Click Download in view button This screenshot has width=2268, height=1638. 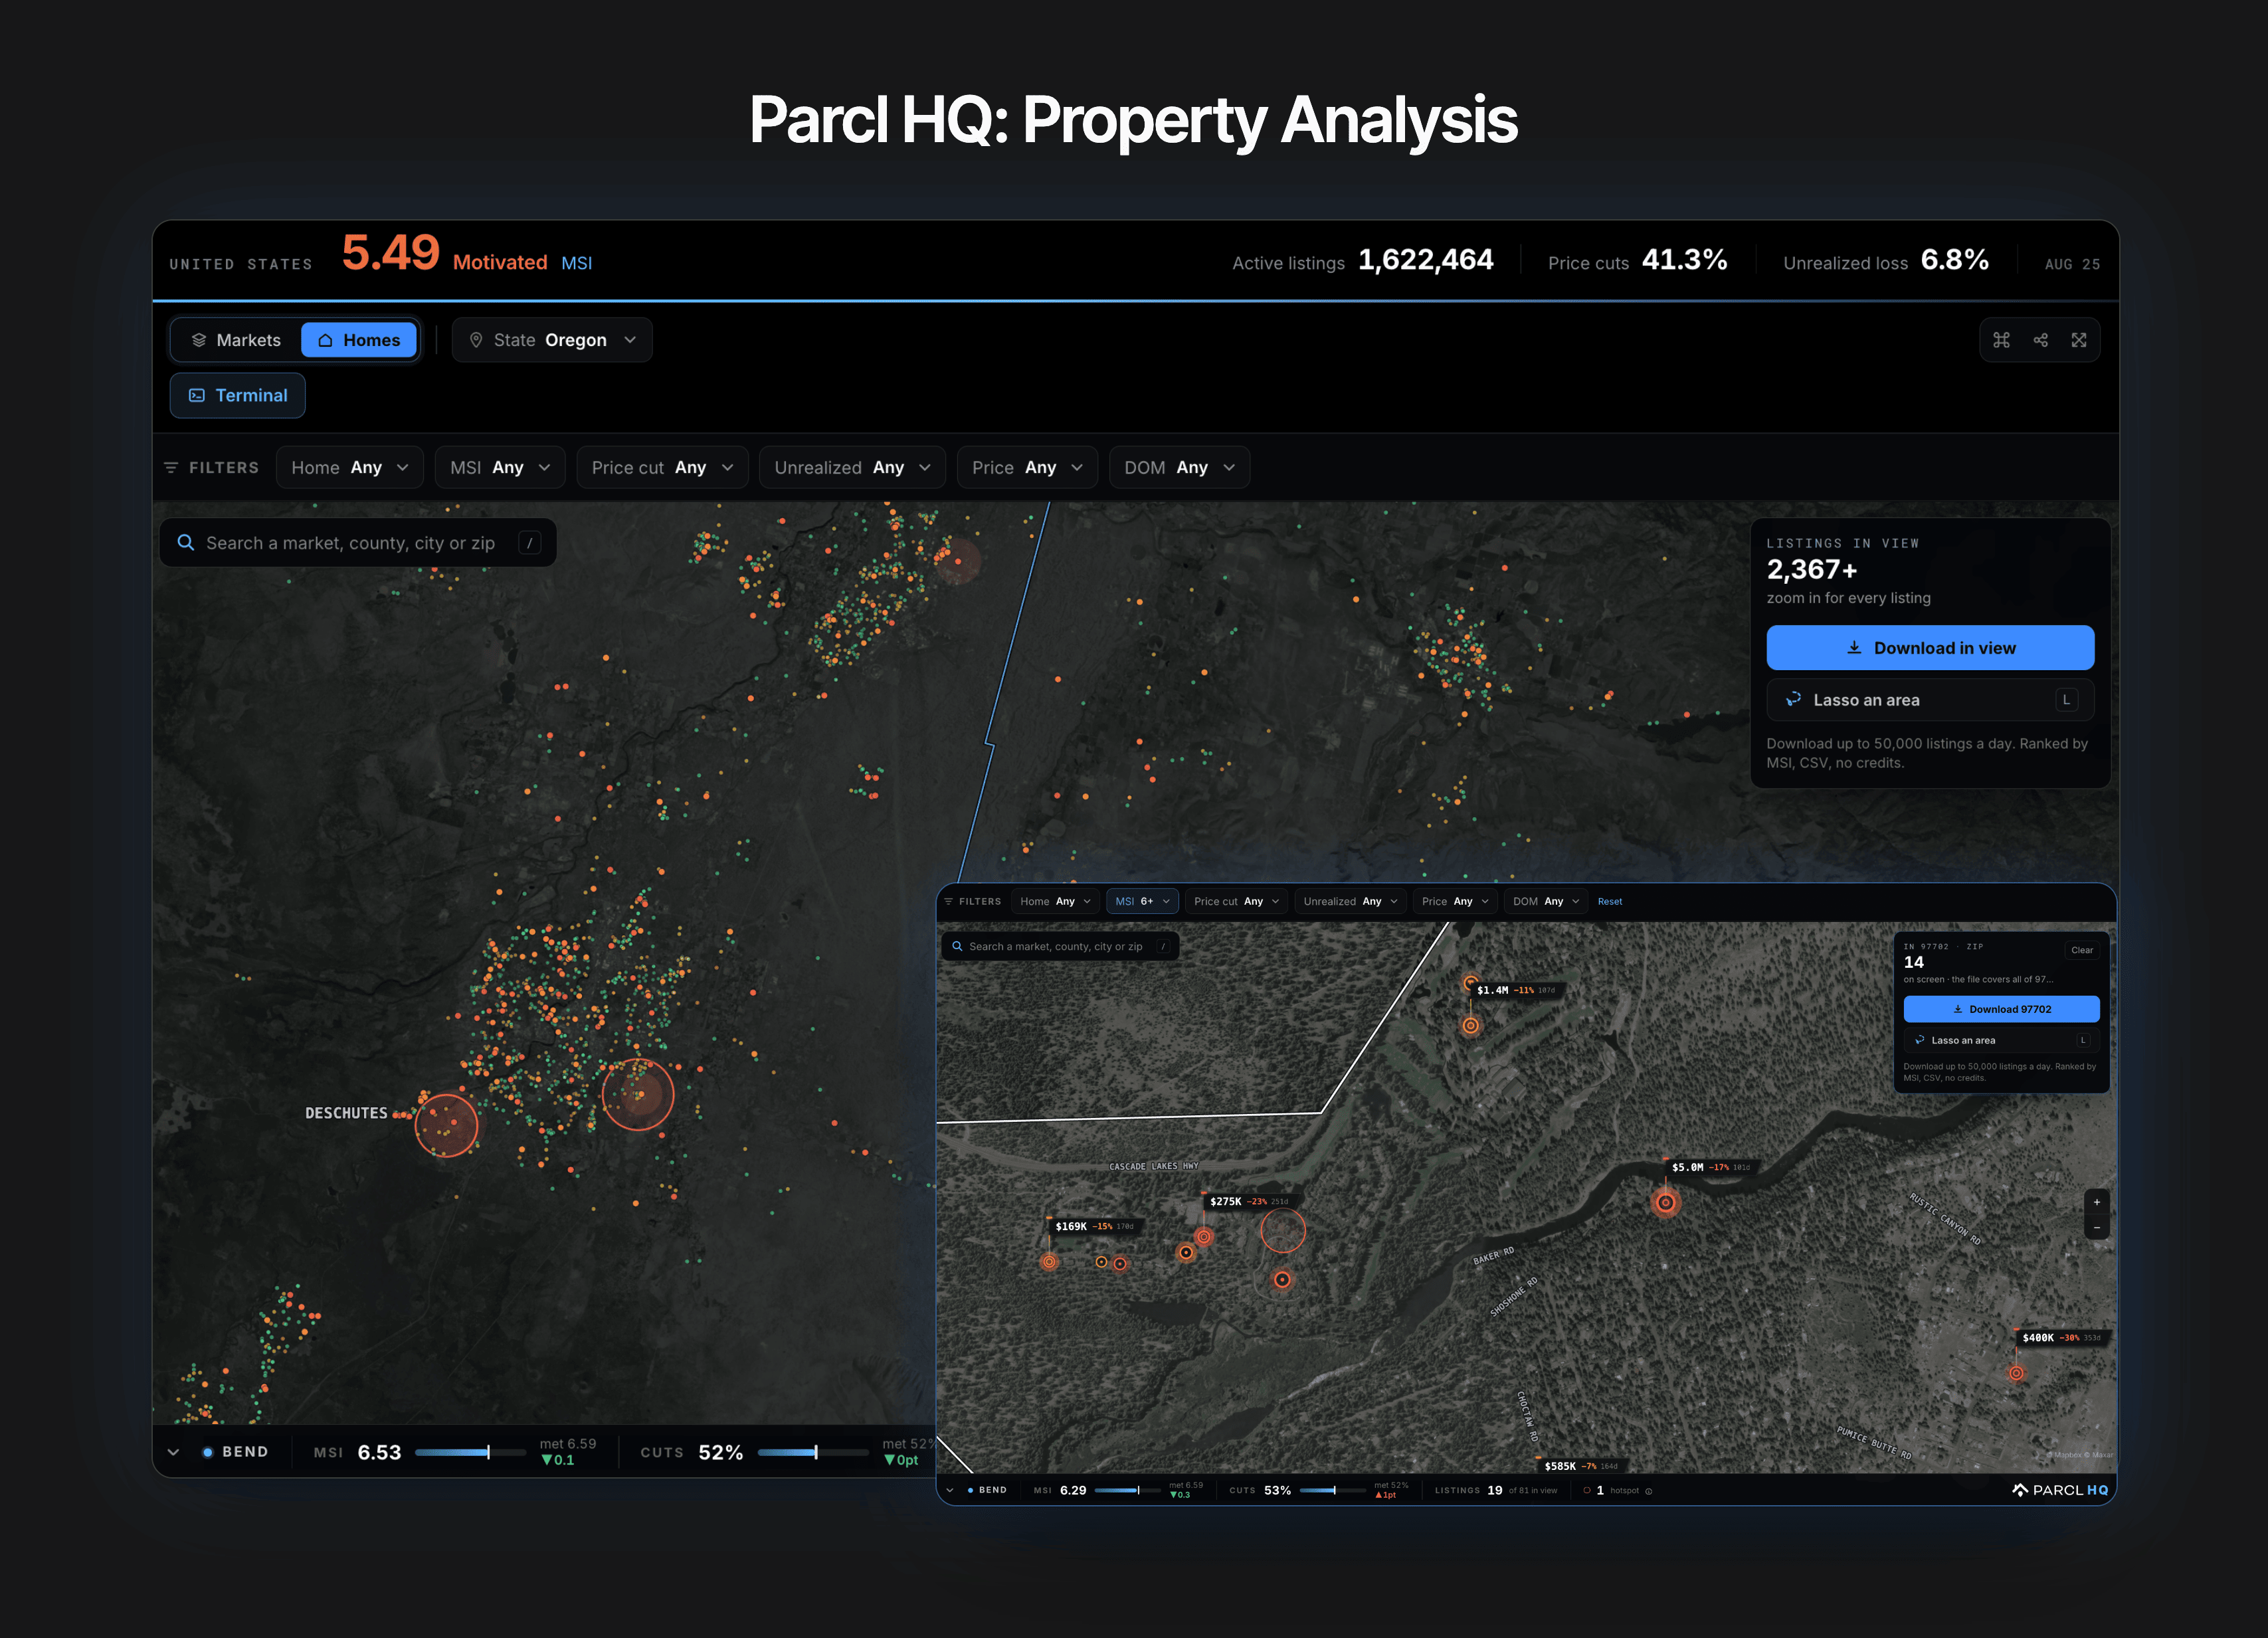(1930, 648)
